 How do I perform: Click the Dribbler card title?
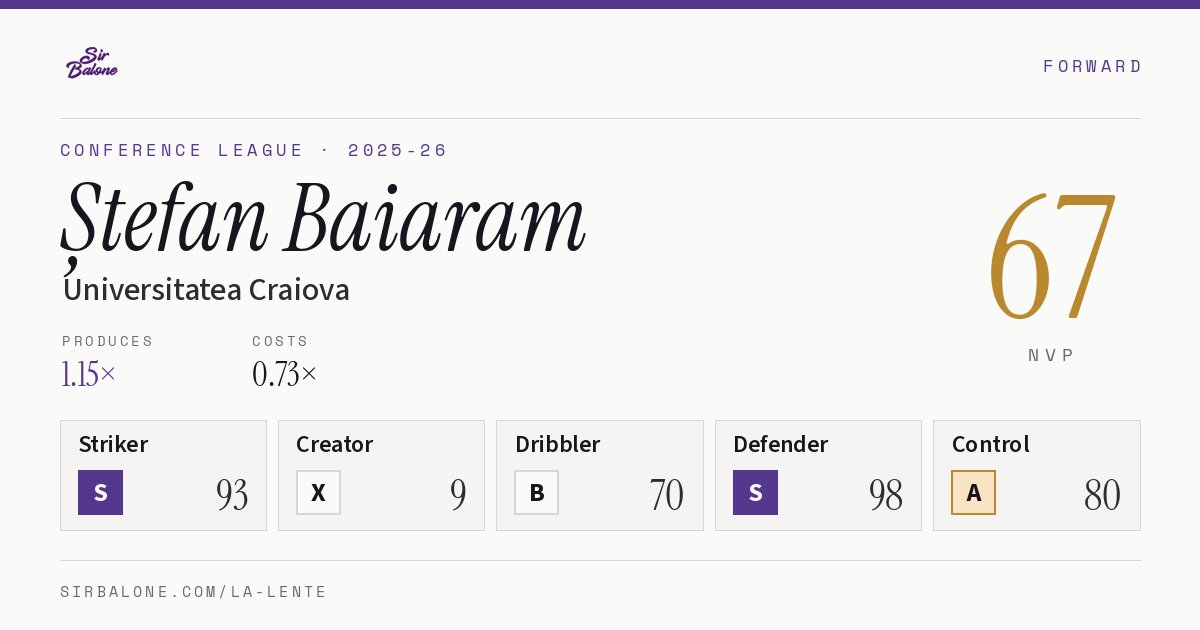(x=557, y=444)
